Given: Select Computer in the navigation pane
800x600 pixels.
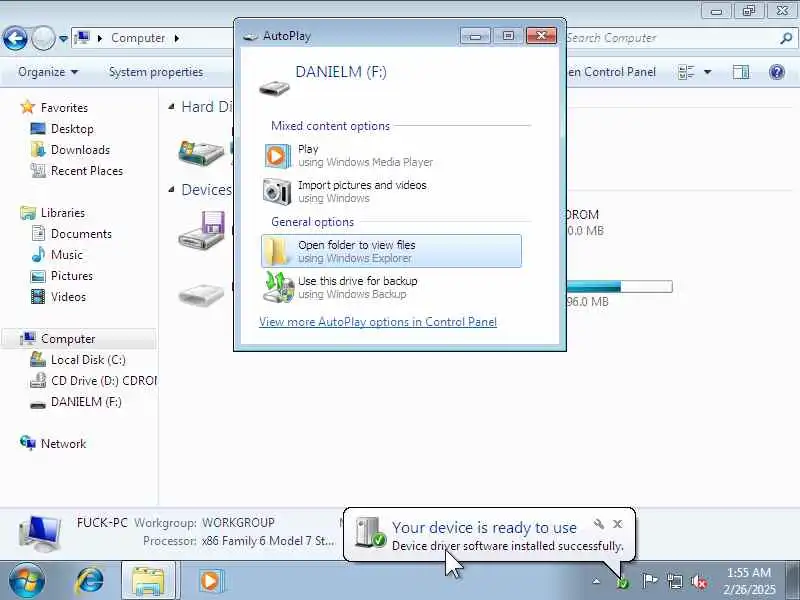Looking at the screenshot, I should tap(68, 339).
